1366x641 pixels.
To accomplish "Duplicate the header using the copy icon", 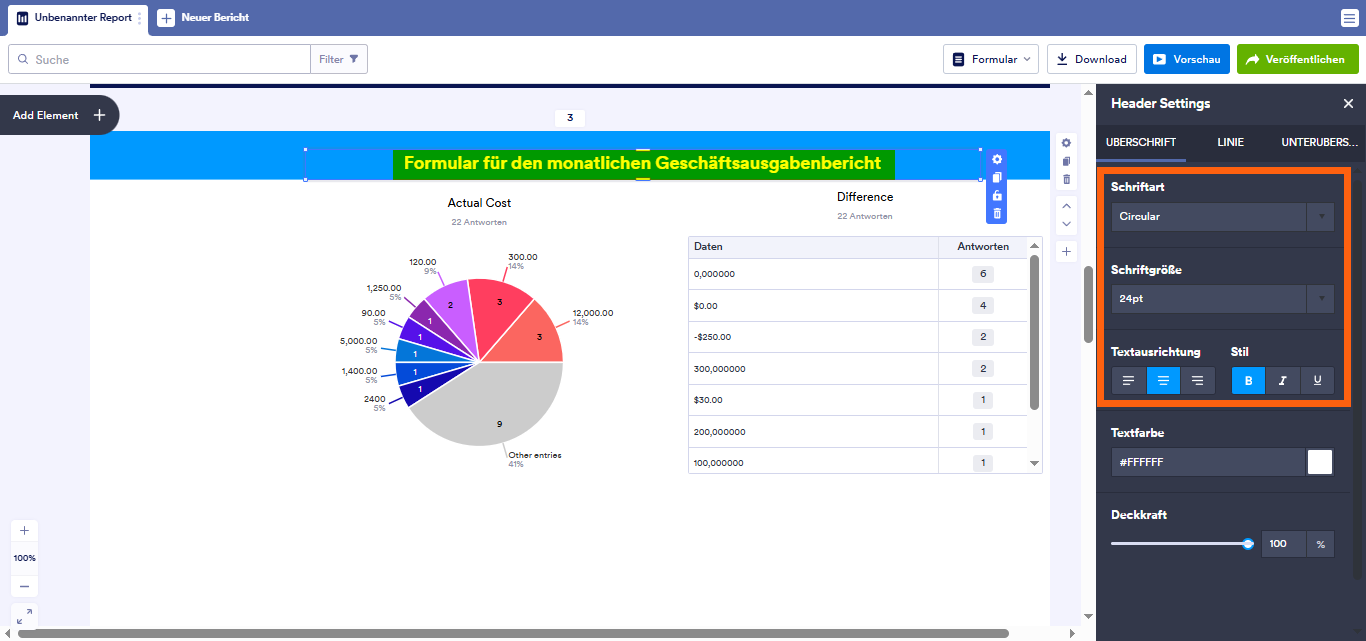I will click(996, 176).
